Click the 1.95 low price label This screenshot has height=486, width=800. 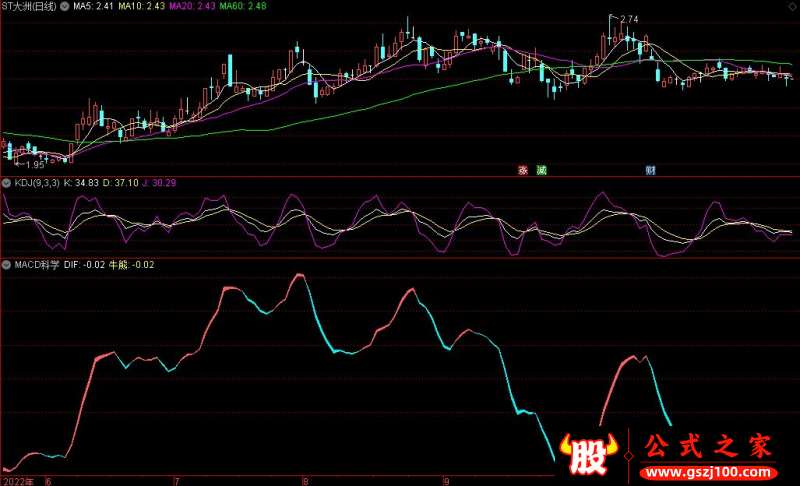click(x=34, y=164)
